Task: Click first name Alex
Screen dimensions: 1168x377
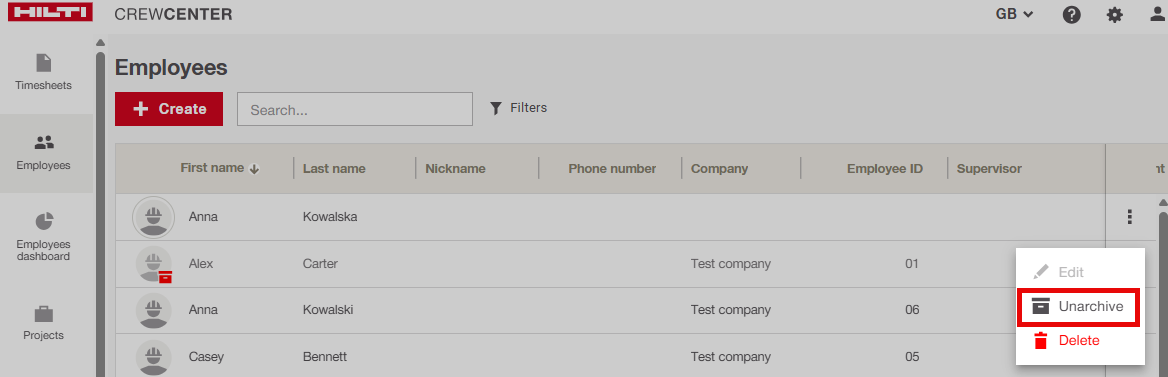Action: click(x=200, y=264)
